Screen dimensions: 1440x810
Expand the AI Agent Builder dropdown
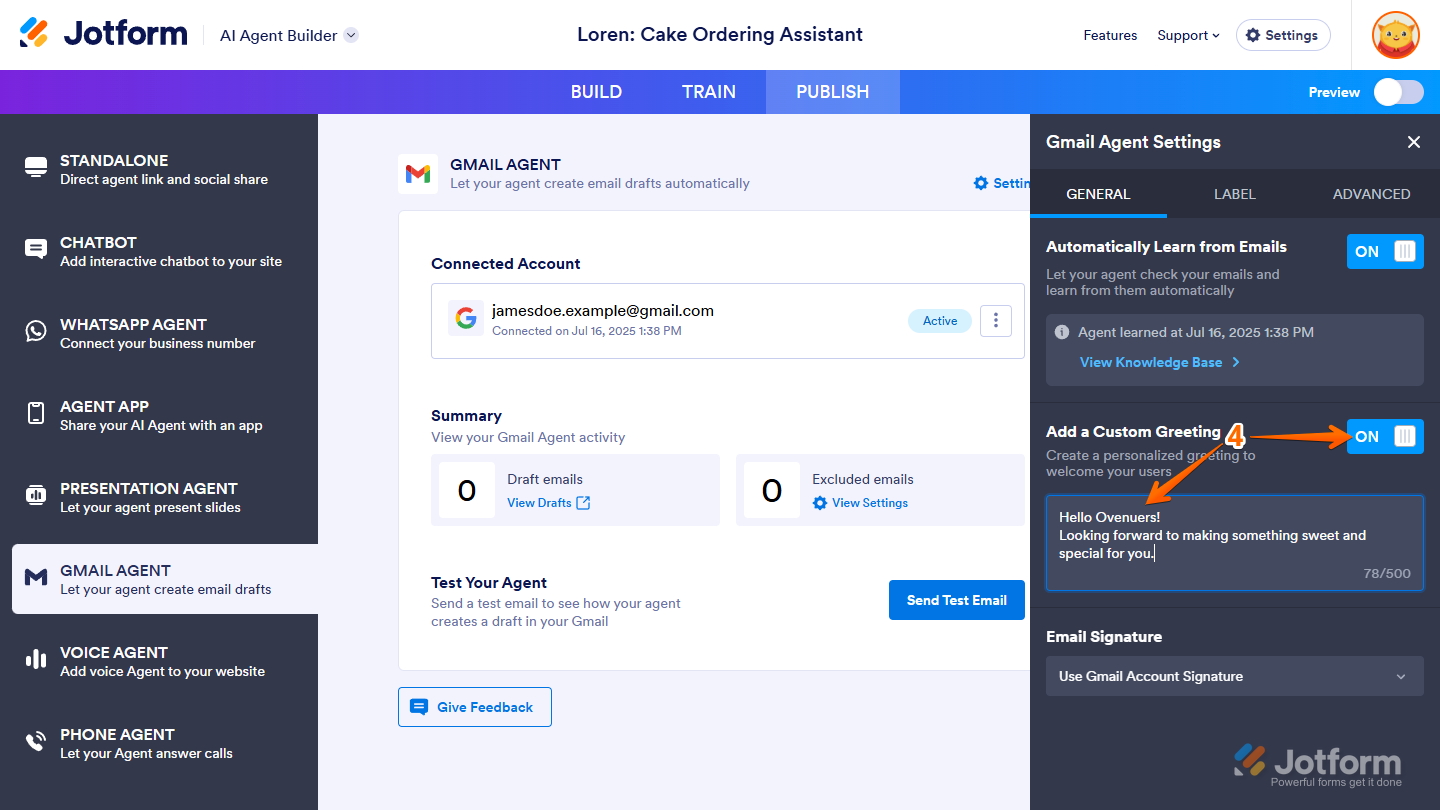[x=351, y=35]
